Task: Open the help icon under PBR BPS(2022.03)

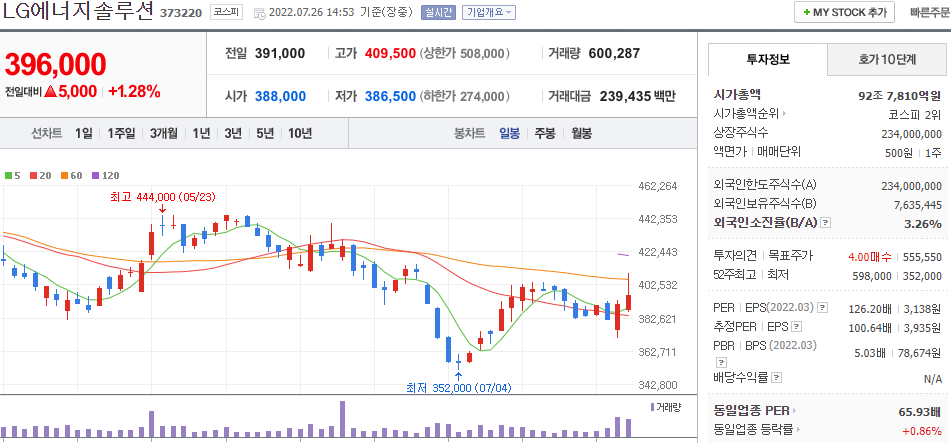Action: tap(722, 362)
